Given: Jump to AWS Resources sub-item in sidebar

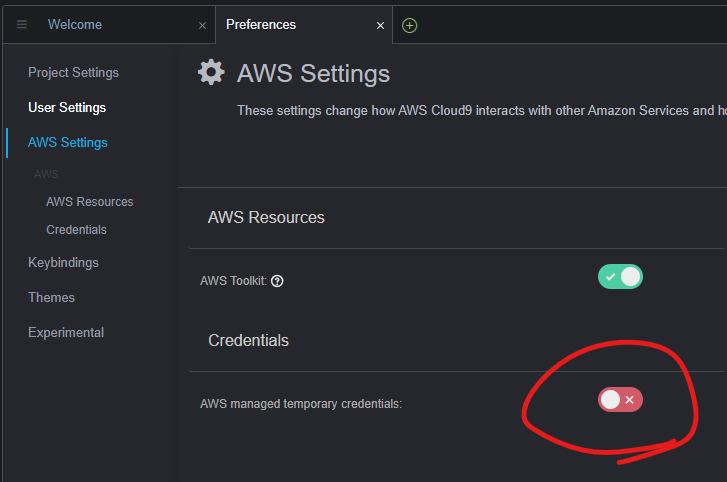Looking at the screenshot, I should 89,202.
